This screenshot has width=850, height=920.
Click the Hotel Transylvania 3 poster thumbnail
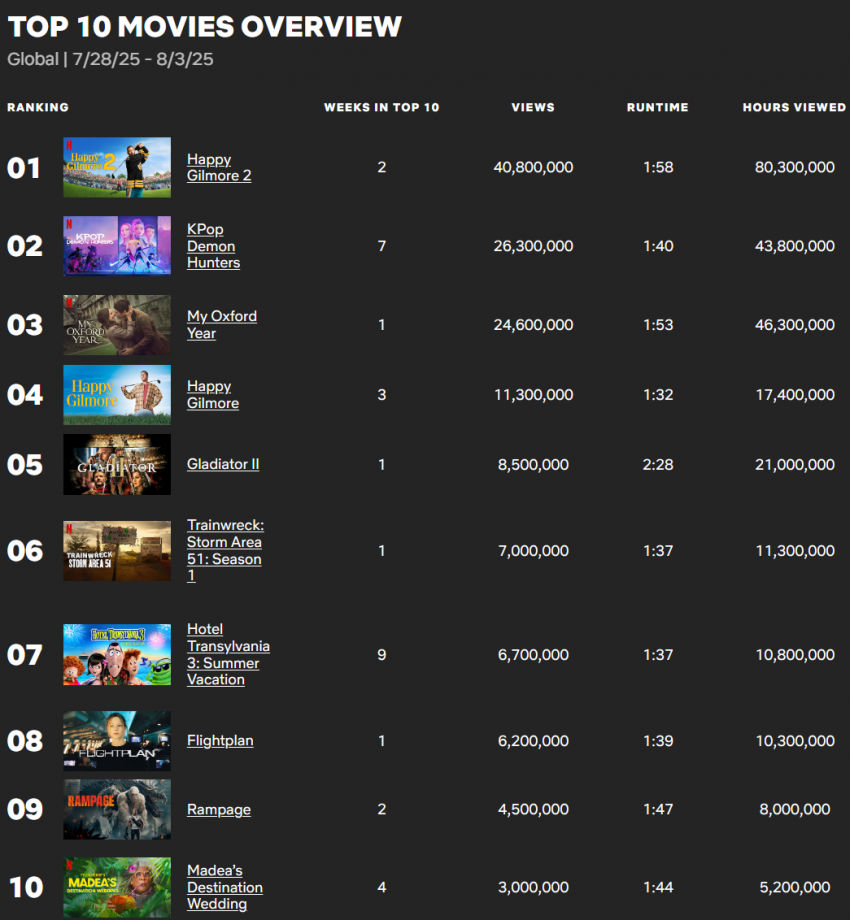click(117, 654)
